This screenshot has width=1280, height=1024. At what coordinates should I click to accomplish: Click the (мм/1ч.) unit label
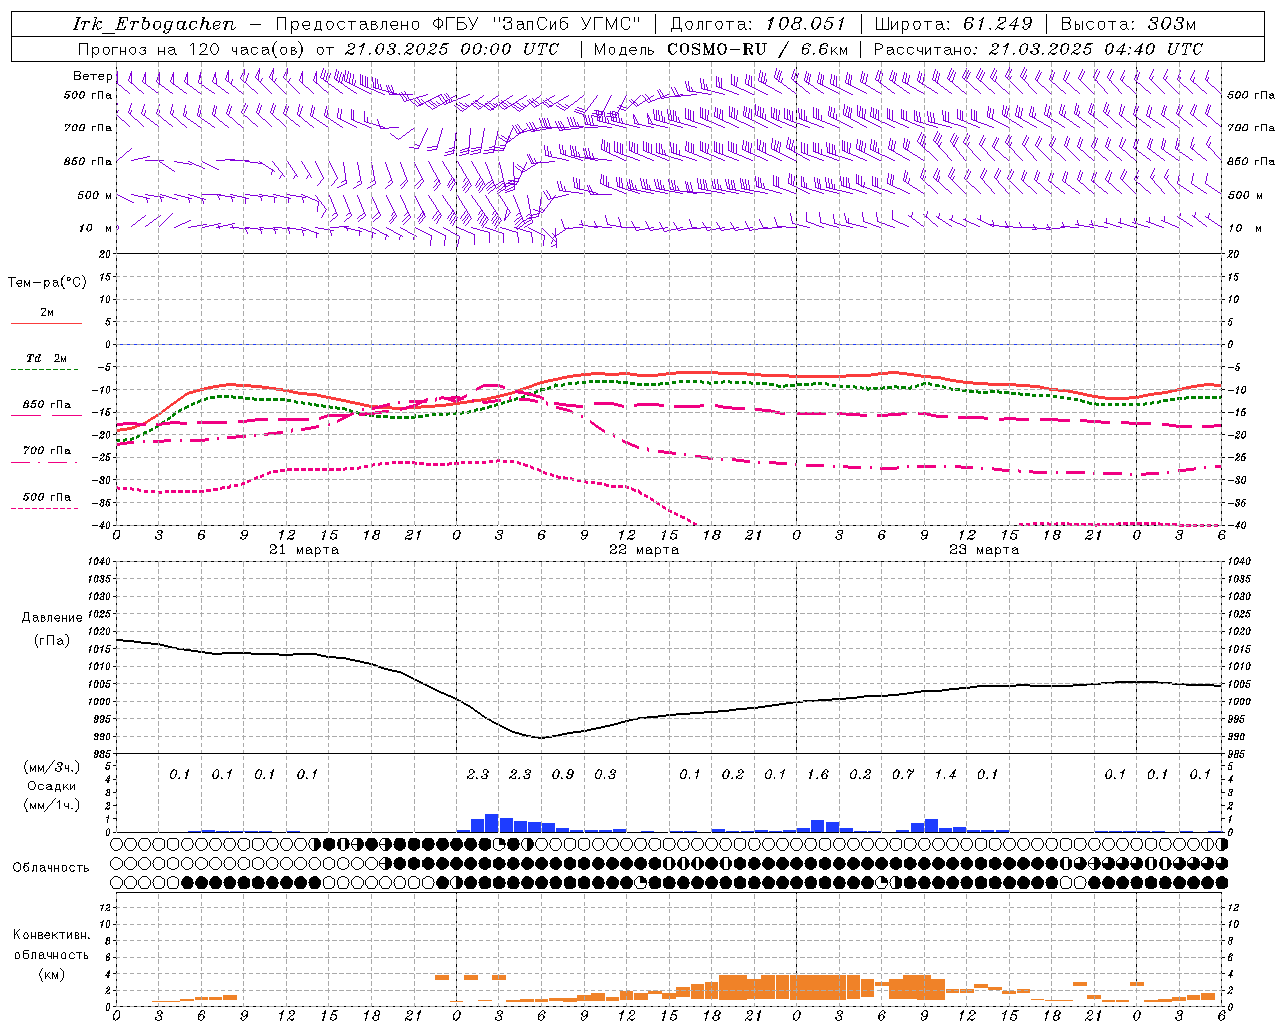point(51,805)
